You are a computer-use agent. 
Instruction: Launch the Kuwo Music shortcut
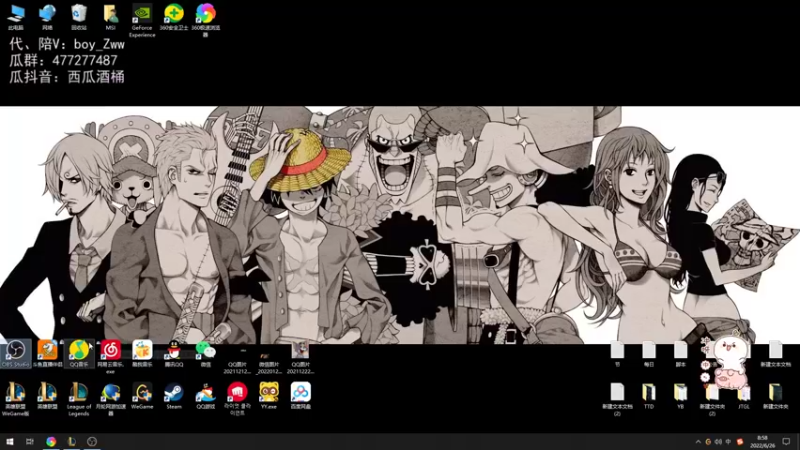point(142,354)
